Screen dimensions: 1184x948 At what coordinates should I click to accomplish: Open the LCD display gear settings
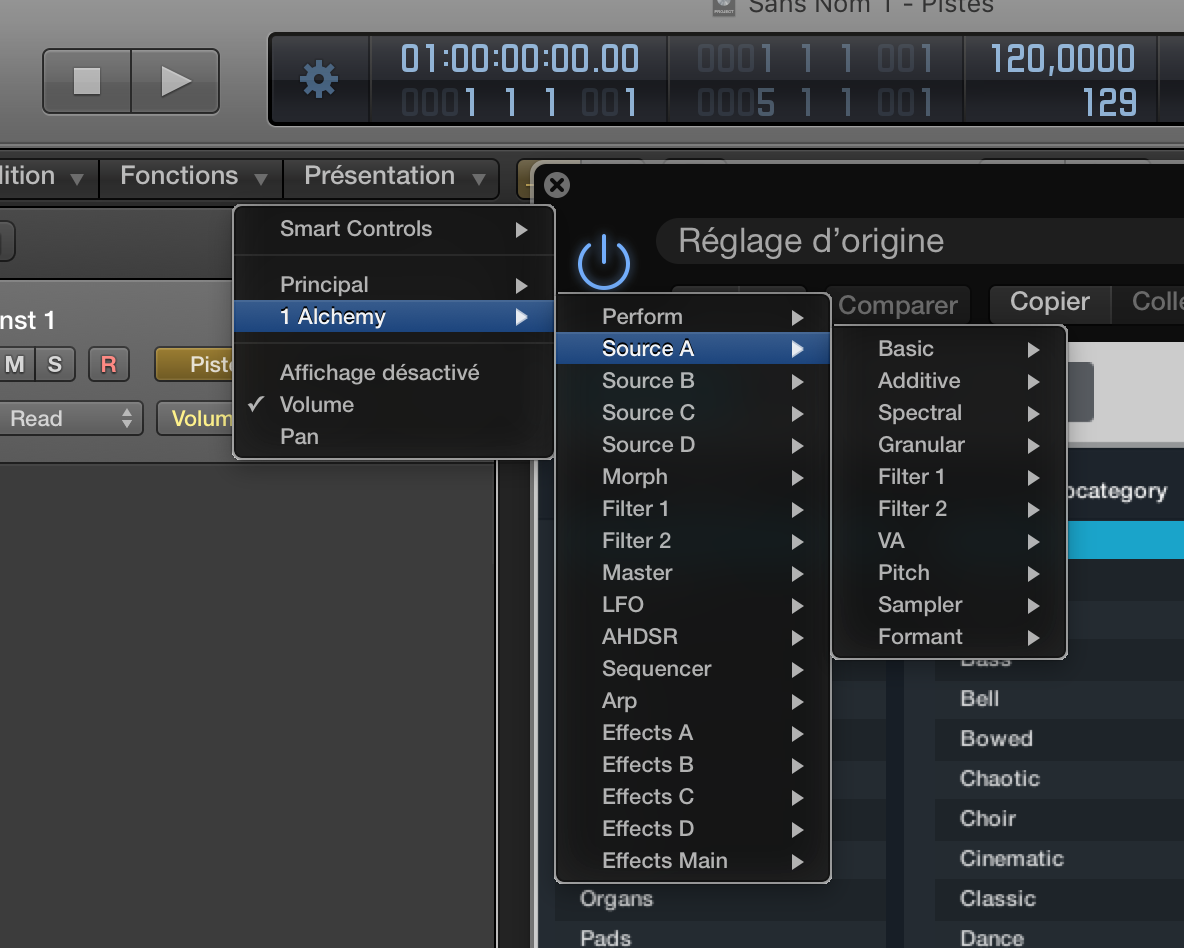[x=319, y=79]
